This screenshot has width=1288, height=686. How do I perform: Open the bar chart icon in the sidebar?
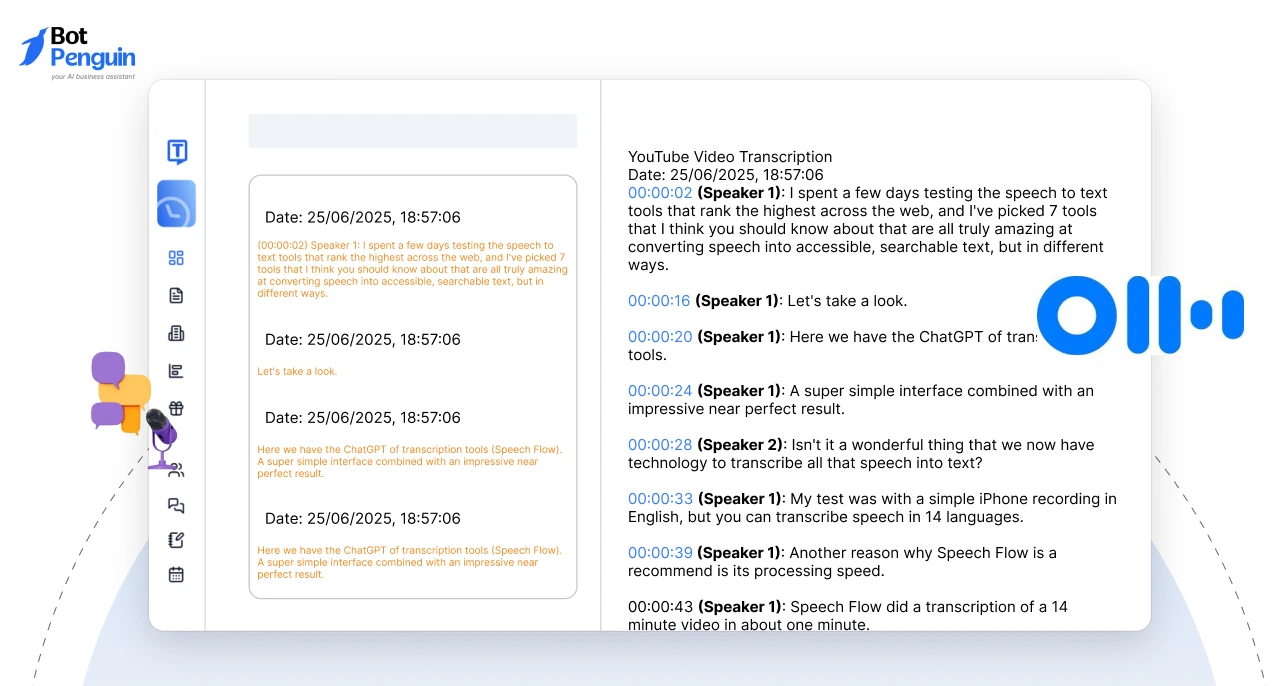point(176,370)
